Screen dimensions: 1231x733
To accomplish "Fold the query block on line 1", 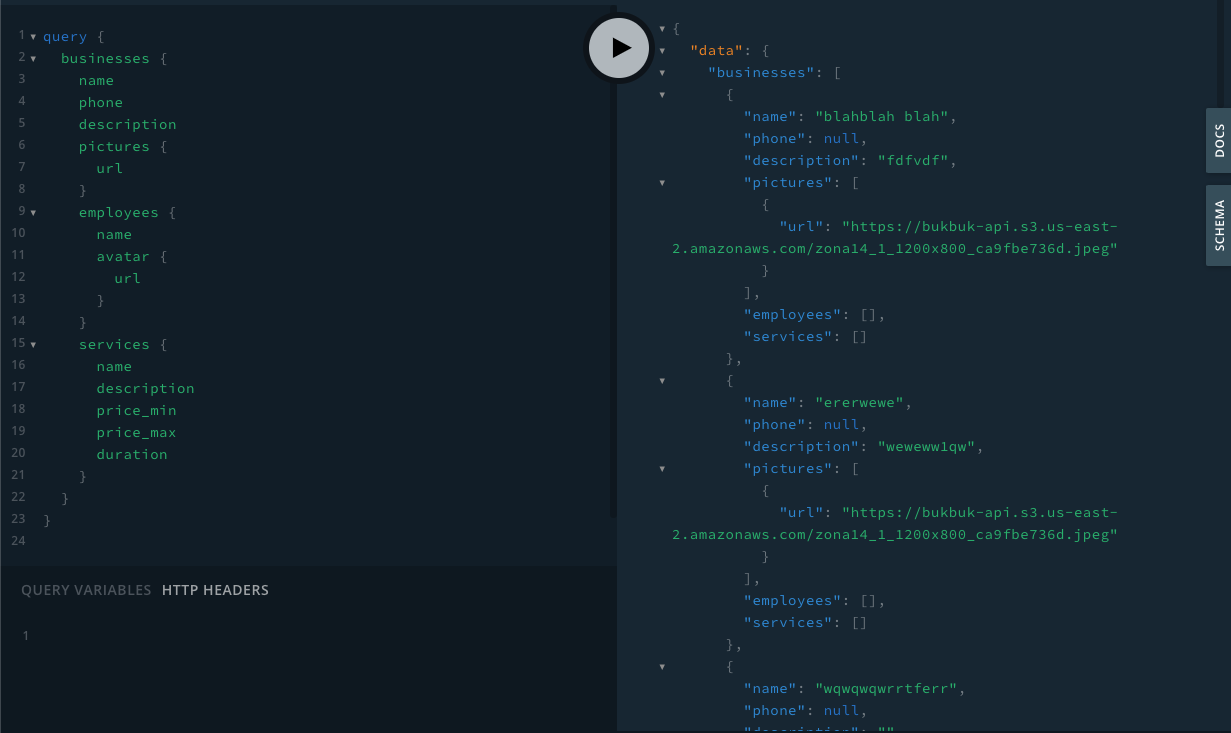I will 32,36.
